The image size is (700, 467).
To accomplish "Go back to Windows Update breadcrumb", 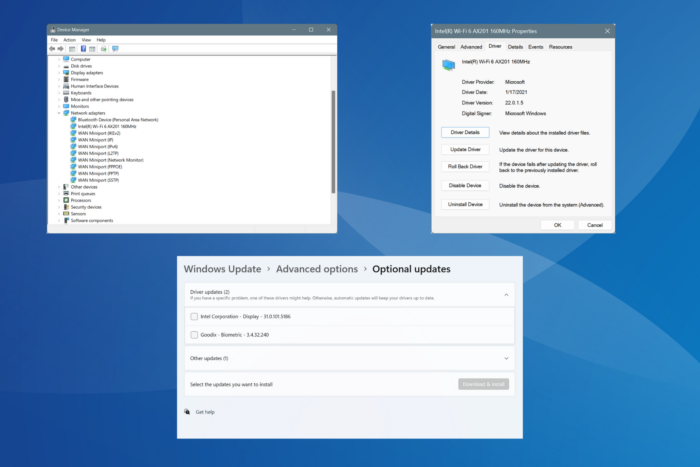I will (x=222, y=269).
